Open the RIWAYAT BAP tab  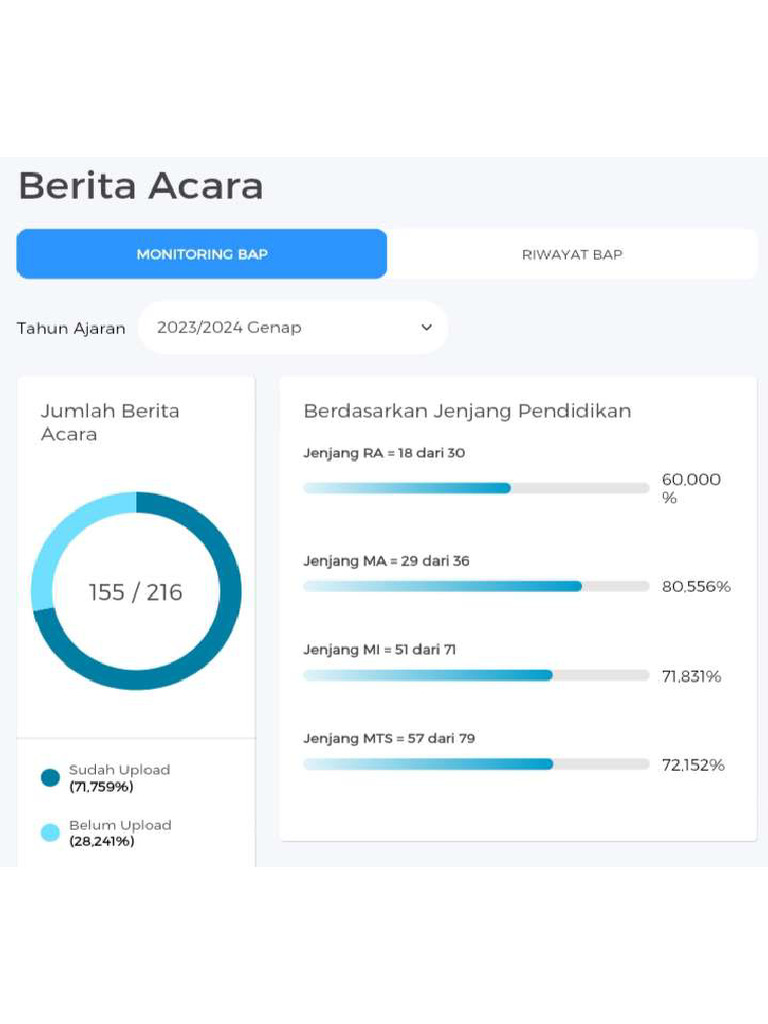(x=572, y=254)
